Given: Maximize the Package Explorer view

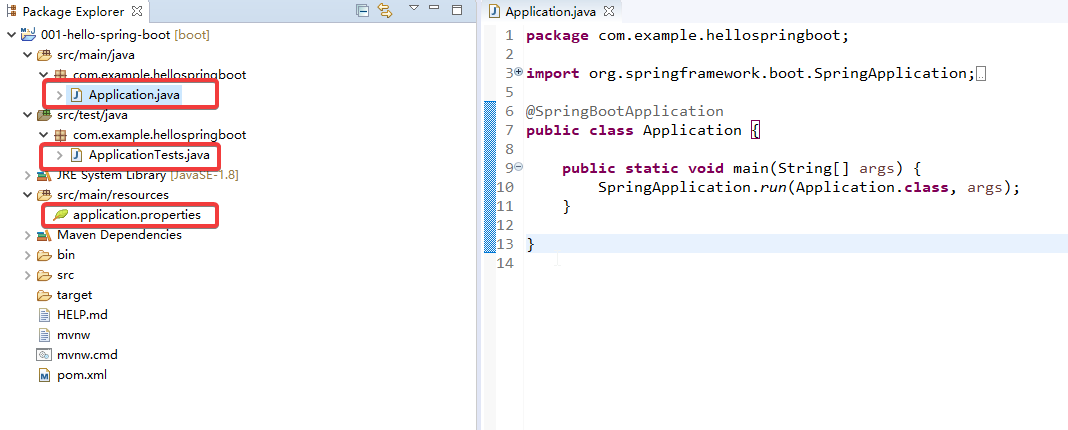Looking at the screenshot, I should pyautogui.click(x=457, y=10).
